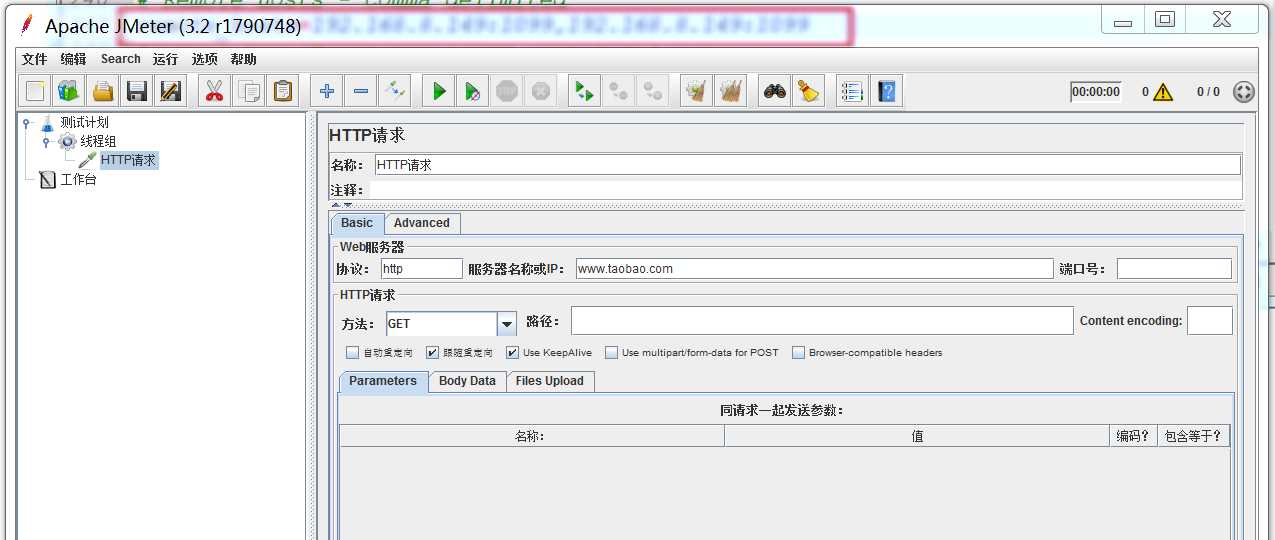This screenshot has height=540, width=1275.
Task: Enable Browser-compatible headers
Action: click(798, 353)
